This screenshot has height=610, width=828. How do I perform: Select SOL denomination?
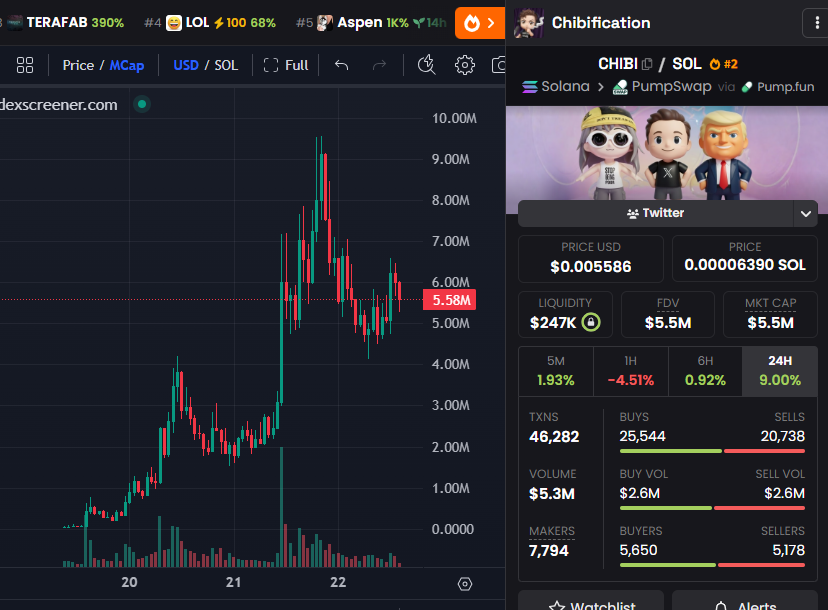226,65
